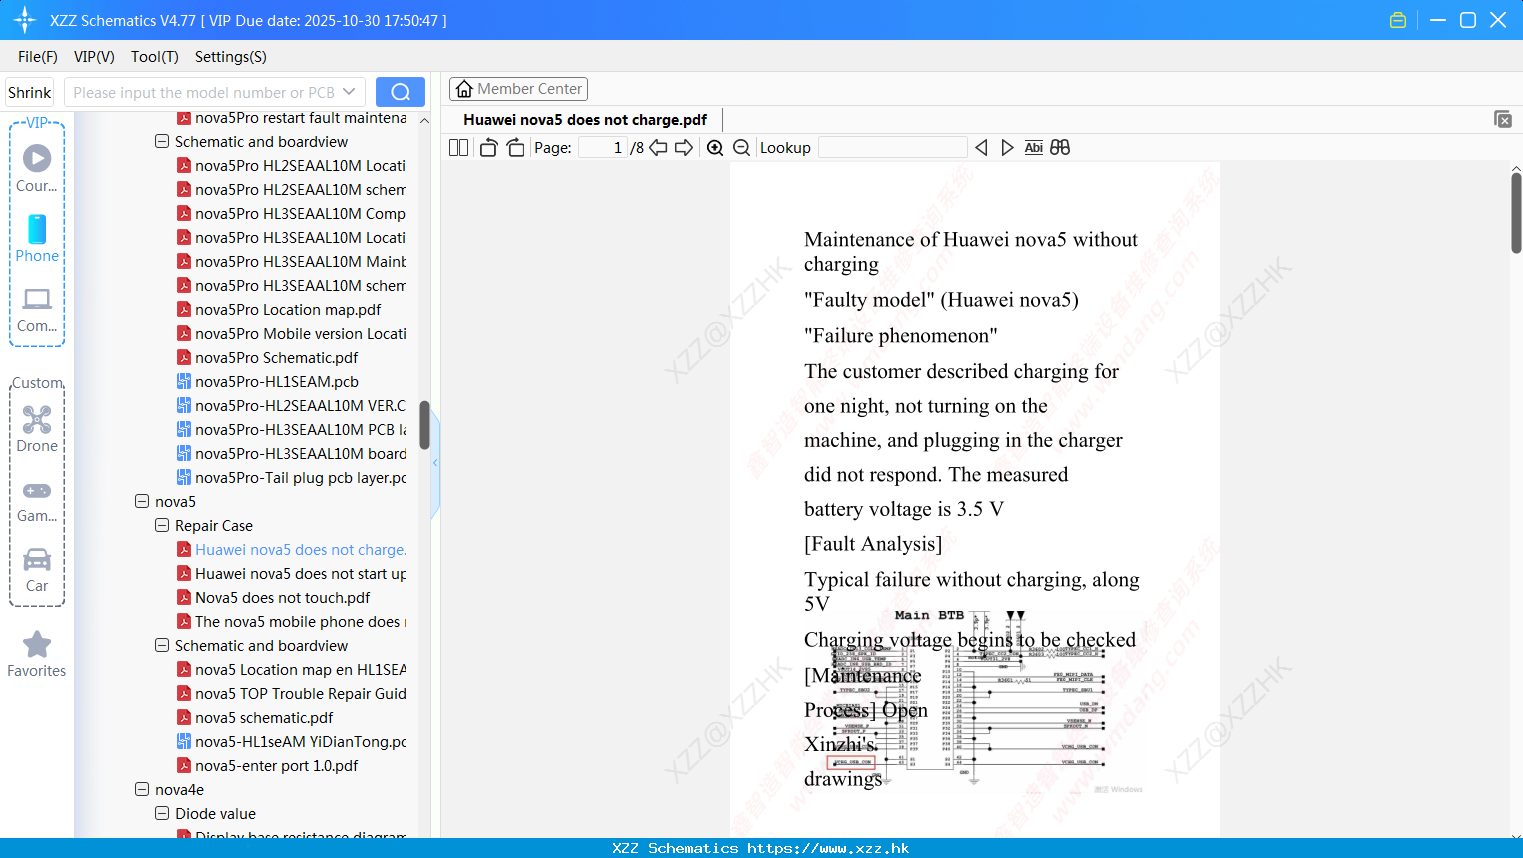Open nova5-enter port 1.0.pdf
1523x858 pixels.
pyautogui.click(x=267, y=766)
